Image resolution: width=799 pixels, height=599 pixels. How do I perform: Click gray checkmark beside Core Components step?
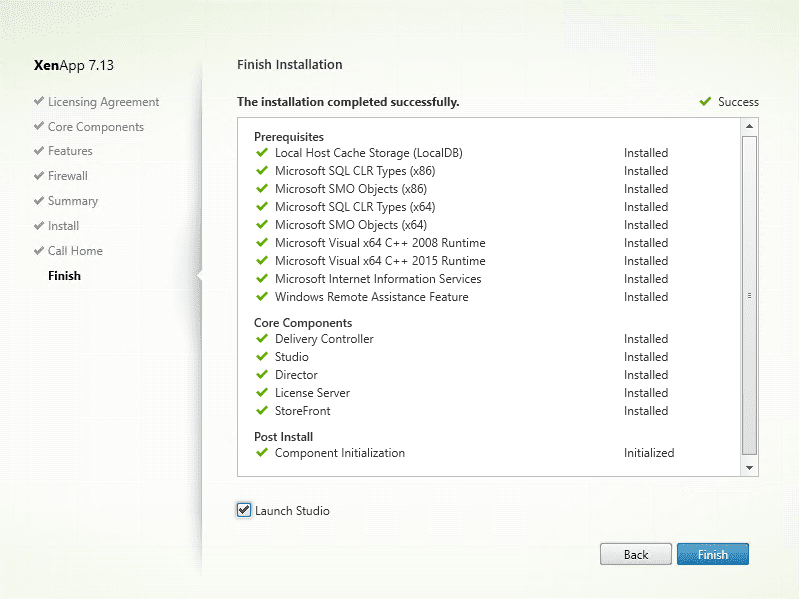tap(39, 126)
